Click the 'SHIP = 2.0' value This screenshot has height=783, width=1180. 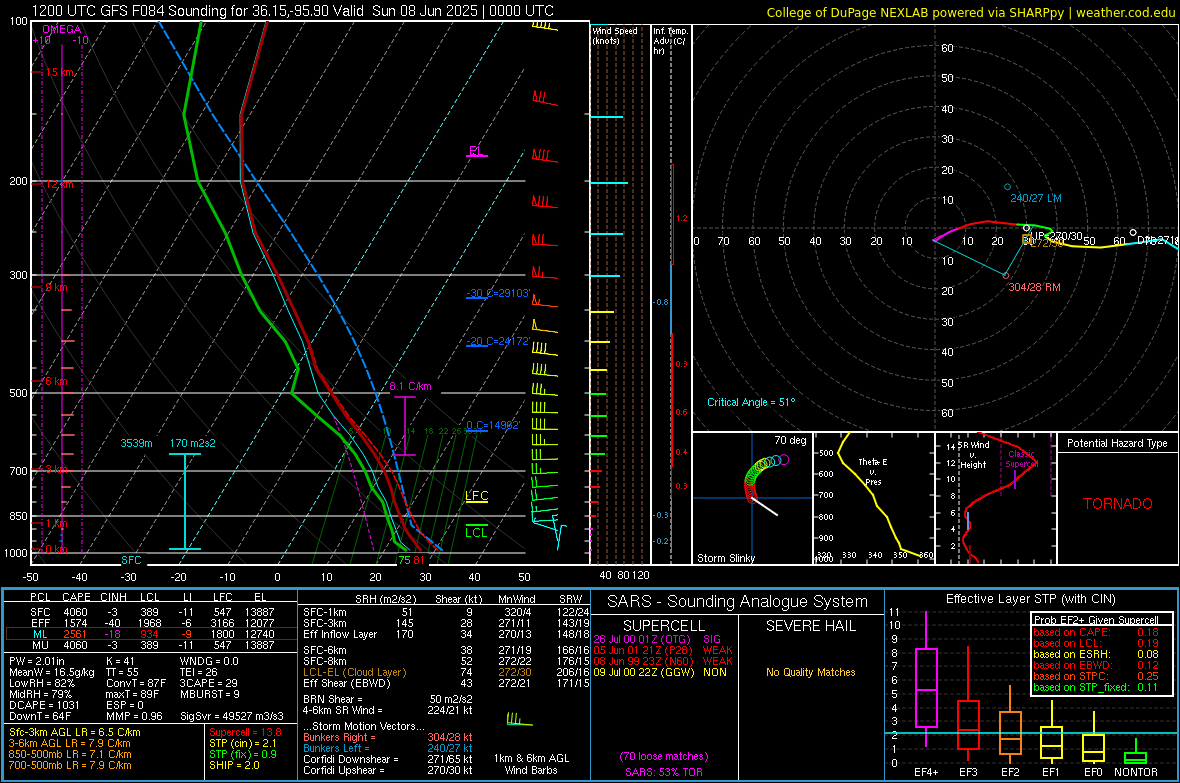tap(234, 765)
